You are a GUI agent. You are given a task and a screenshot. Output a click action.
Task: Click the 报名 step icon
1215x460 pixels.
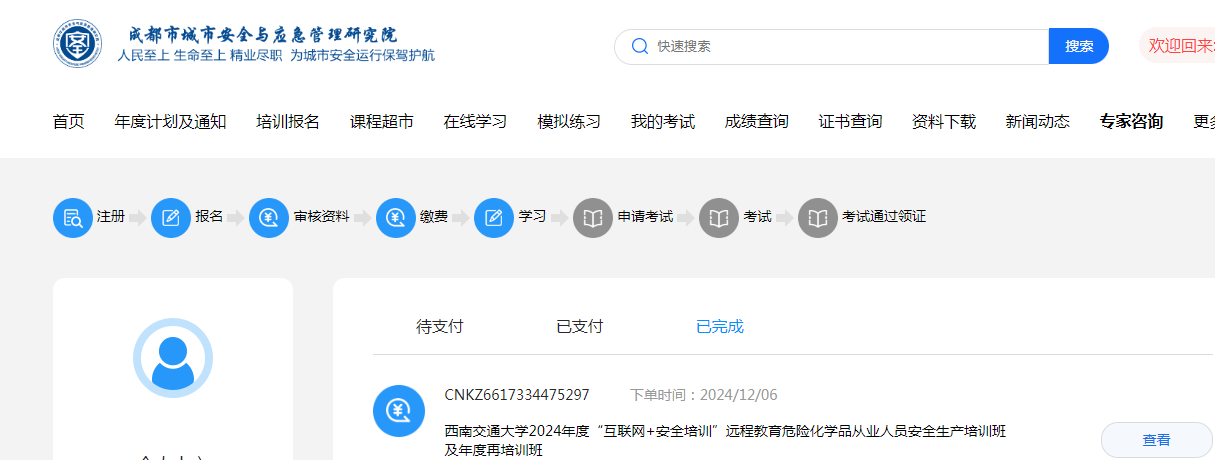(x=171, y=218)
